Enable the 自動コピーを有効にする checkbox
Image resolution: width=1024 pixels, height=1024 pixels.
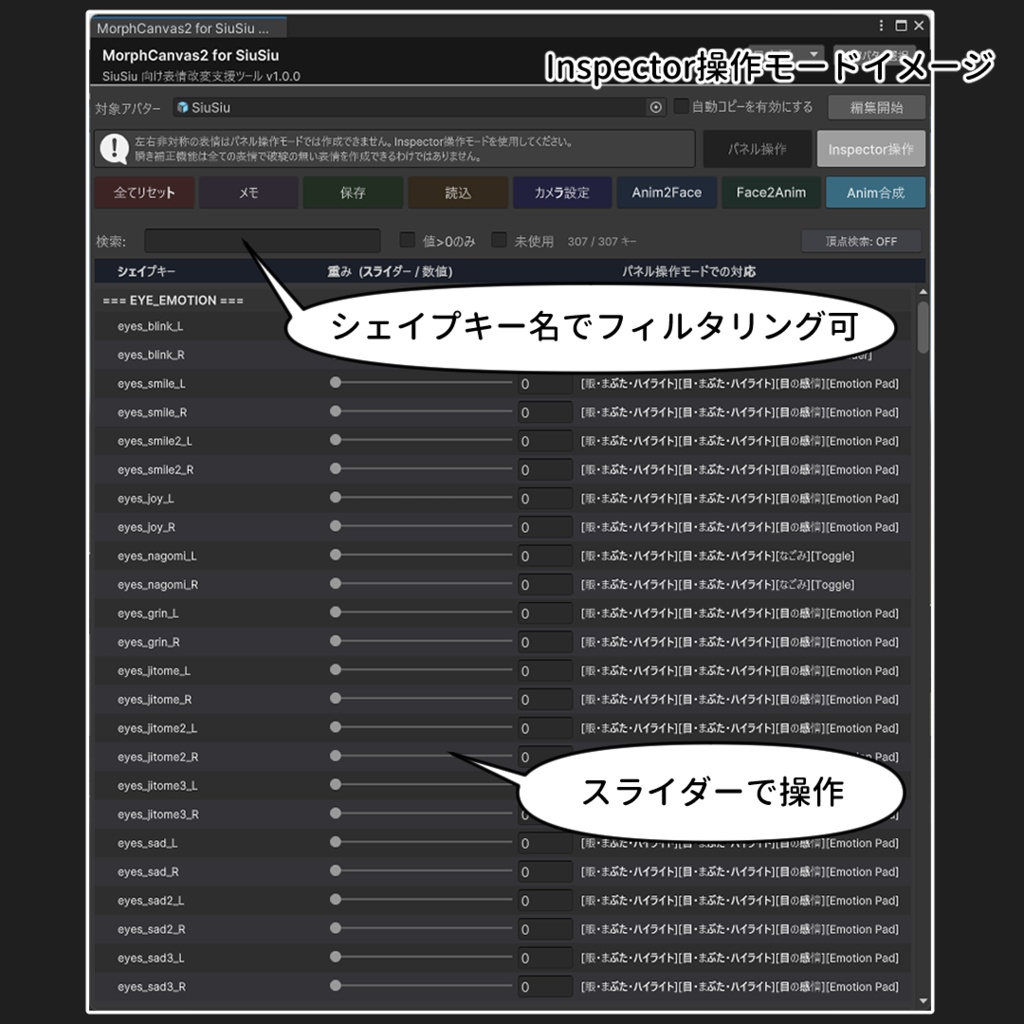(680, 106)
